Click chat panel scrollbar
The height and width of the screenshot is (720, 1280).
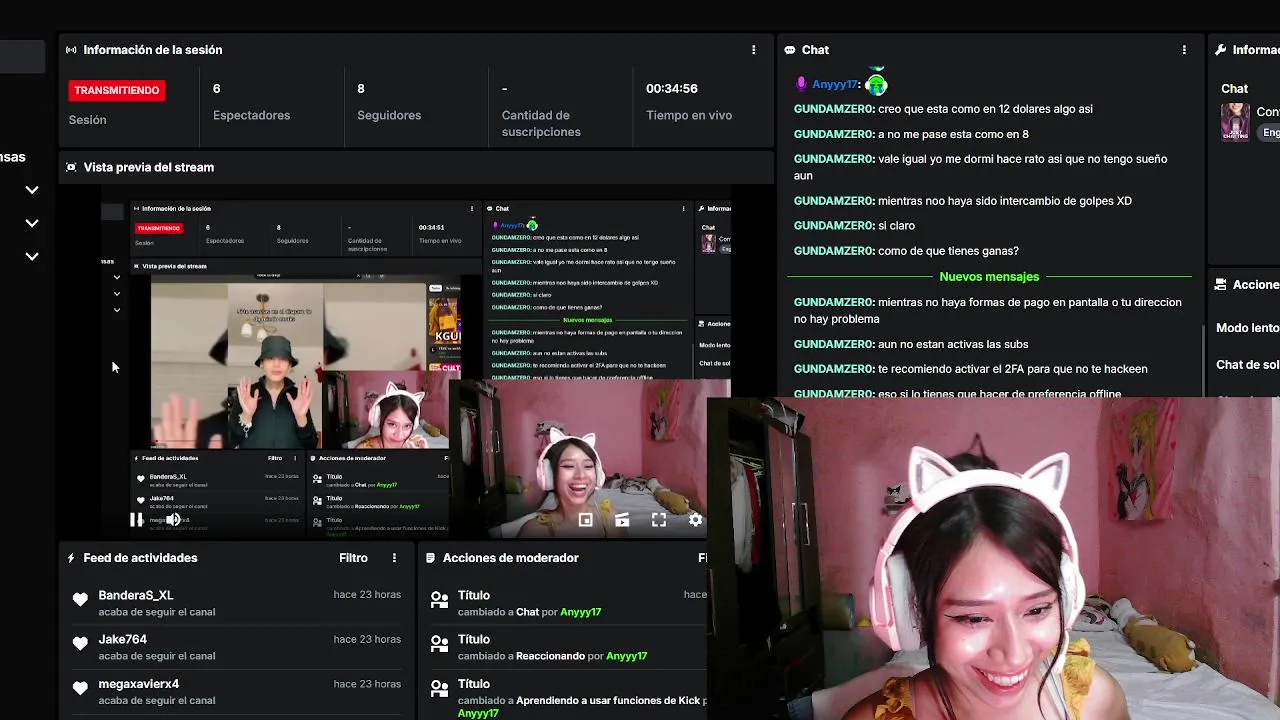pos(1203,360)
